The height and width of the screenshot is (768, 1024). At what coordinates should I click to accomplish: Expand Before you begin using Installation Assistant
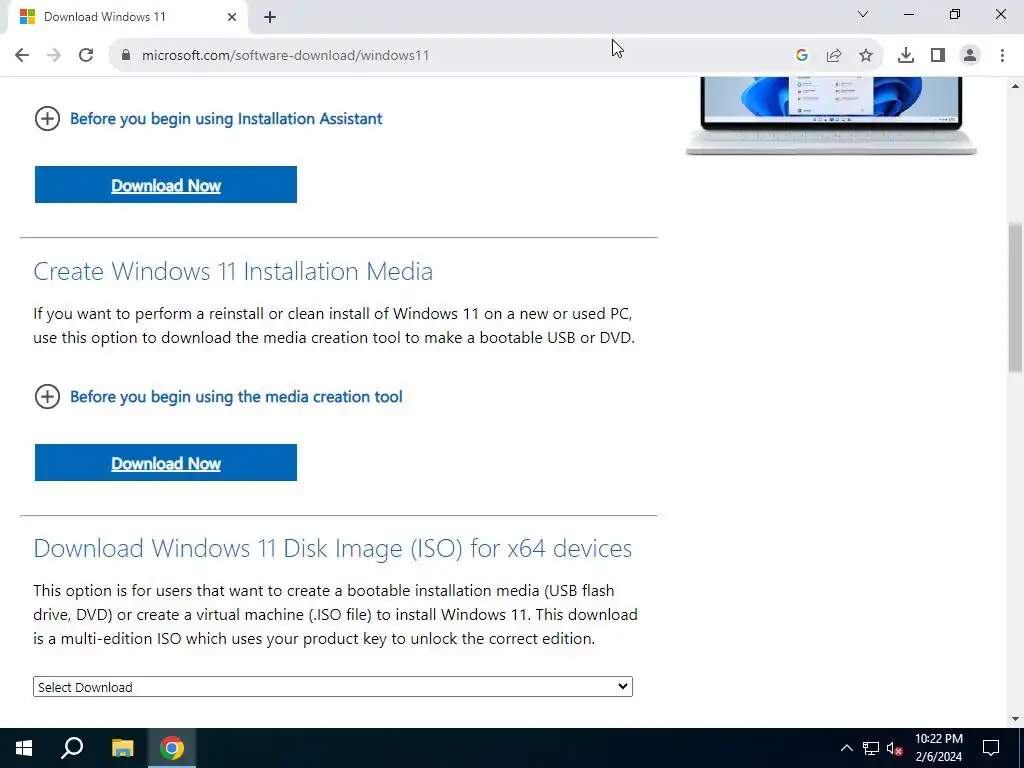(x=47, y=119)
